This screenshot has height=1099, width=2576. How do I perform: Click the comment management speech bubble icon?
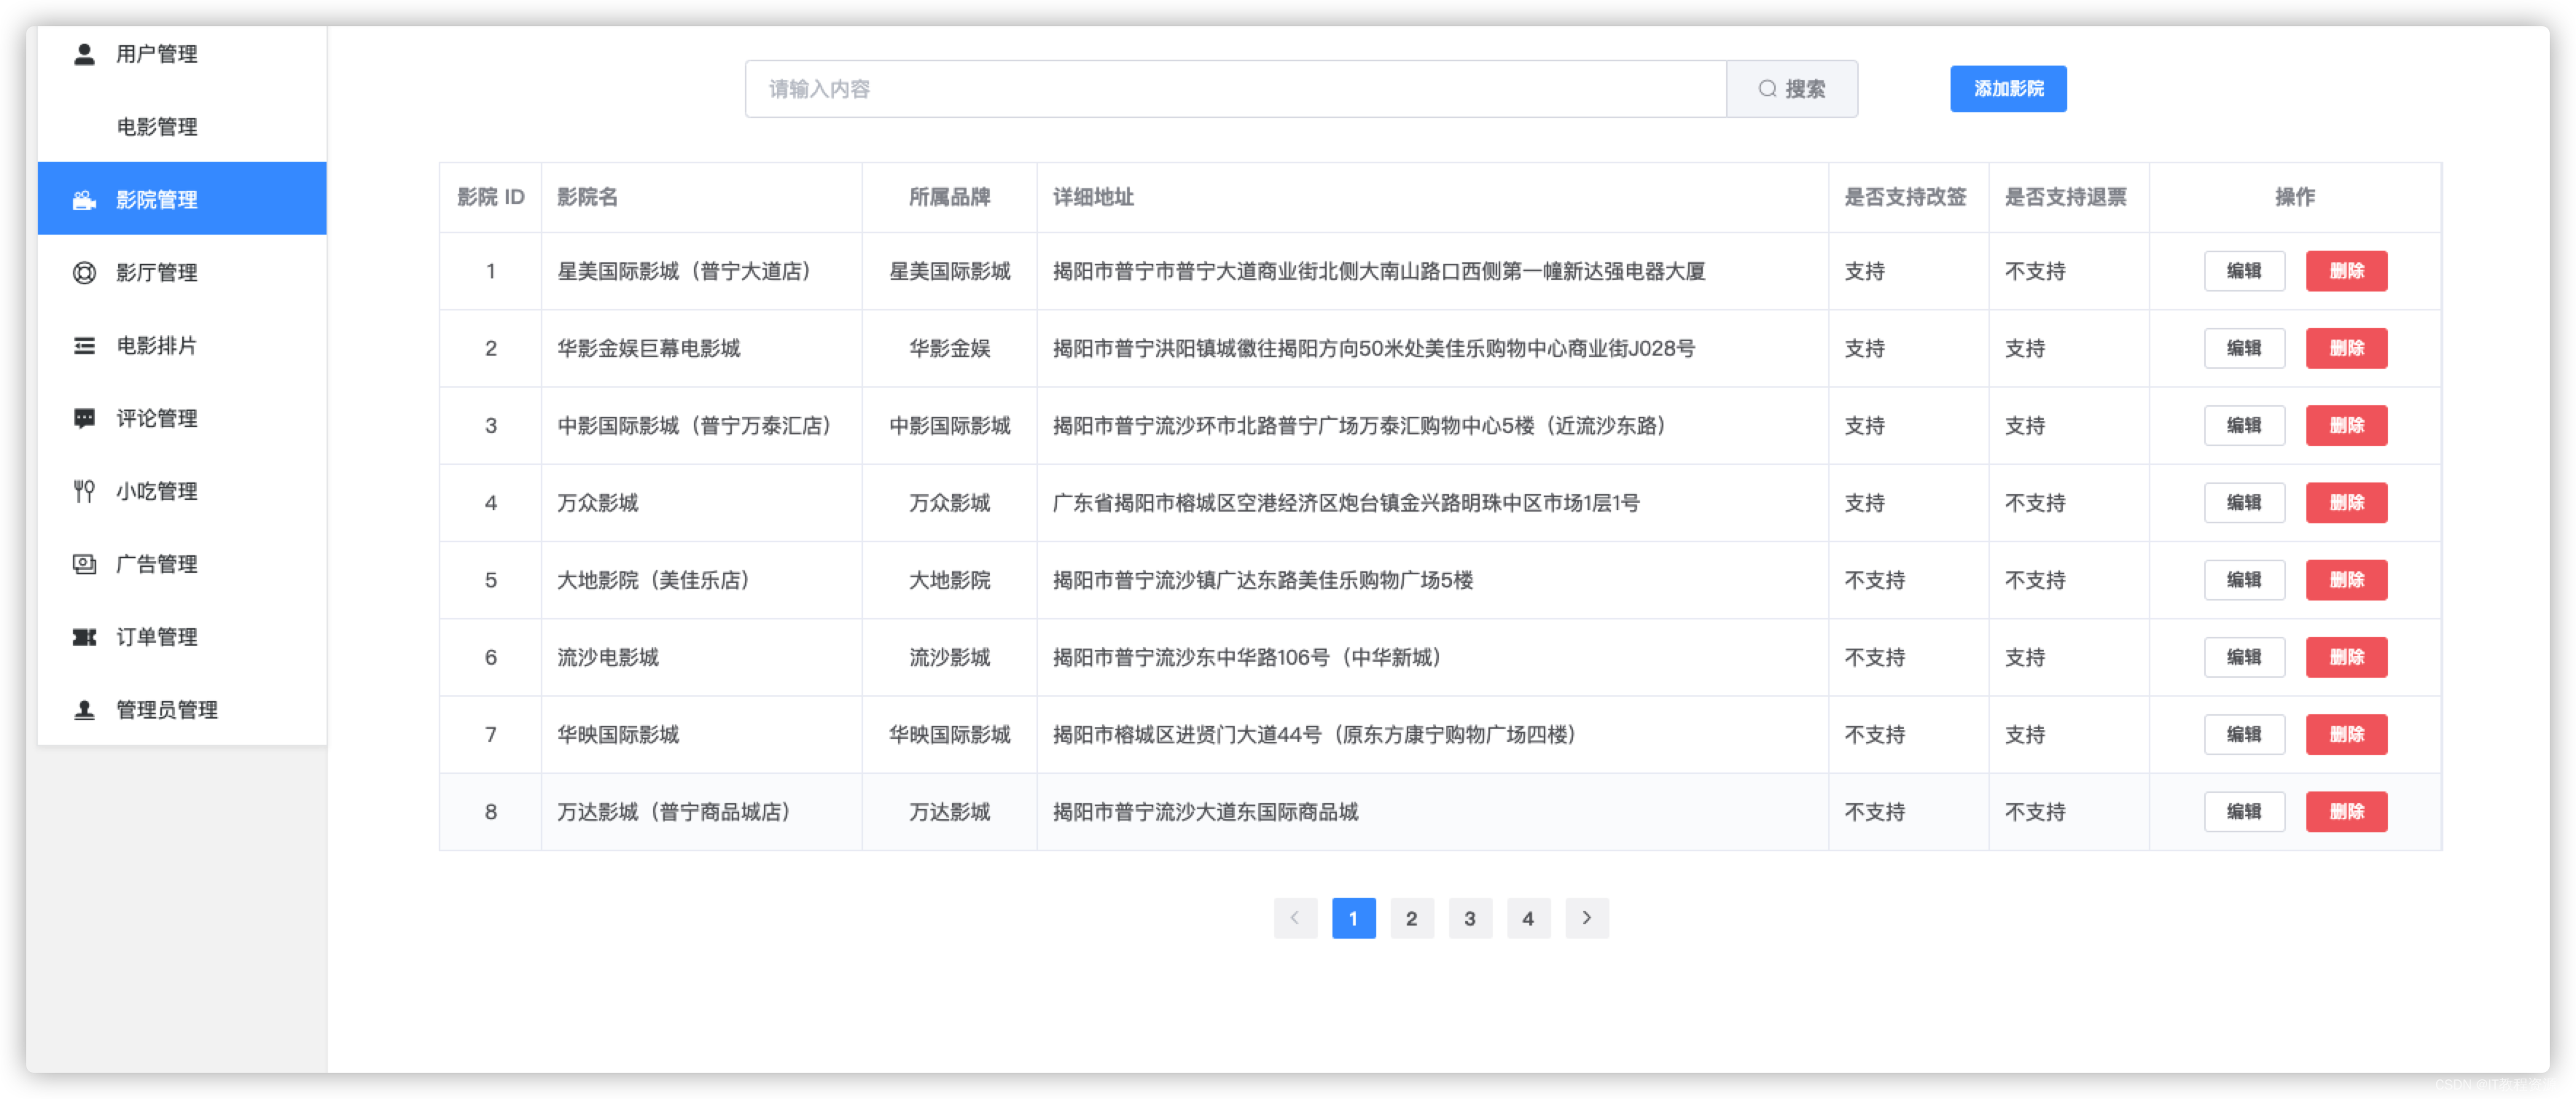[x=84, y=419]
